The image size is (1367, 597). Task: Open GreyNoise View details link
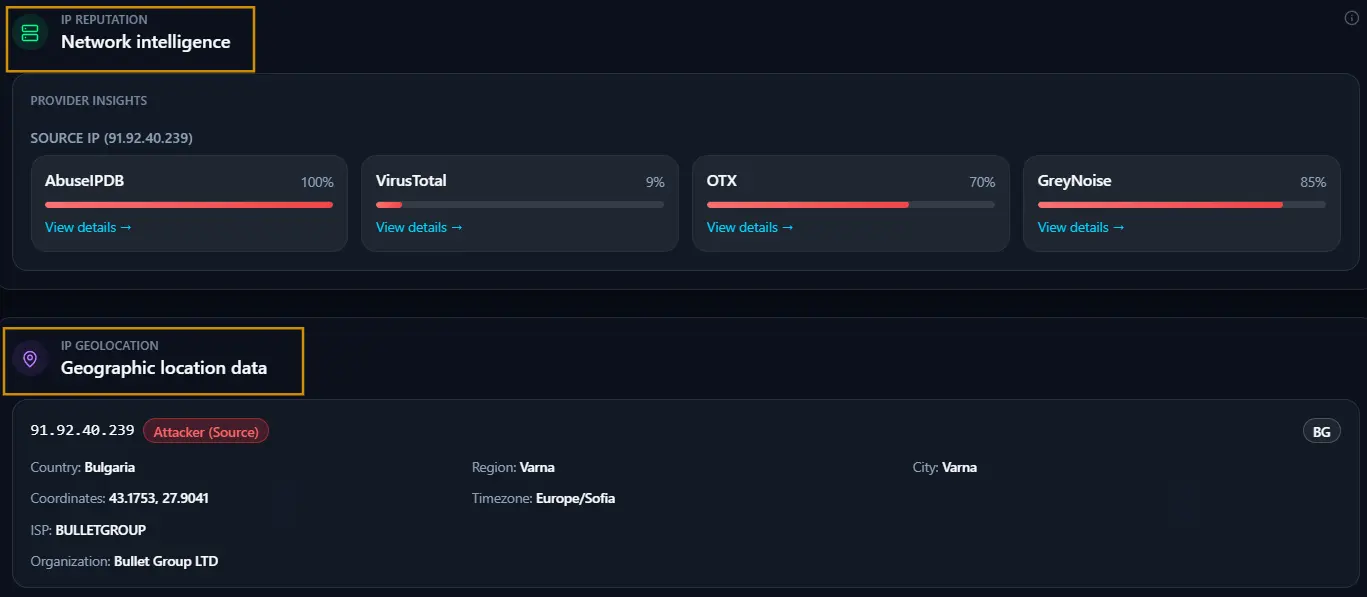tap(1081, 227)
